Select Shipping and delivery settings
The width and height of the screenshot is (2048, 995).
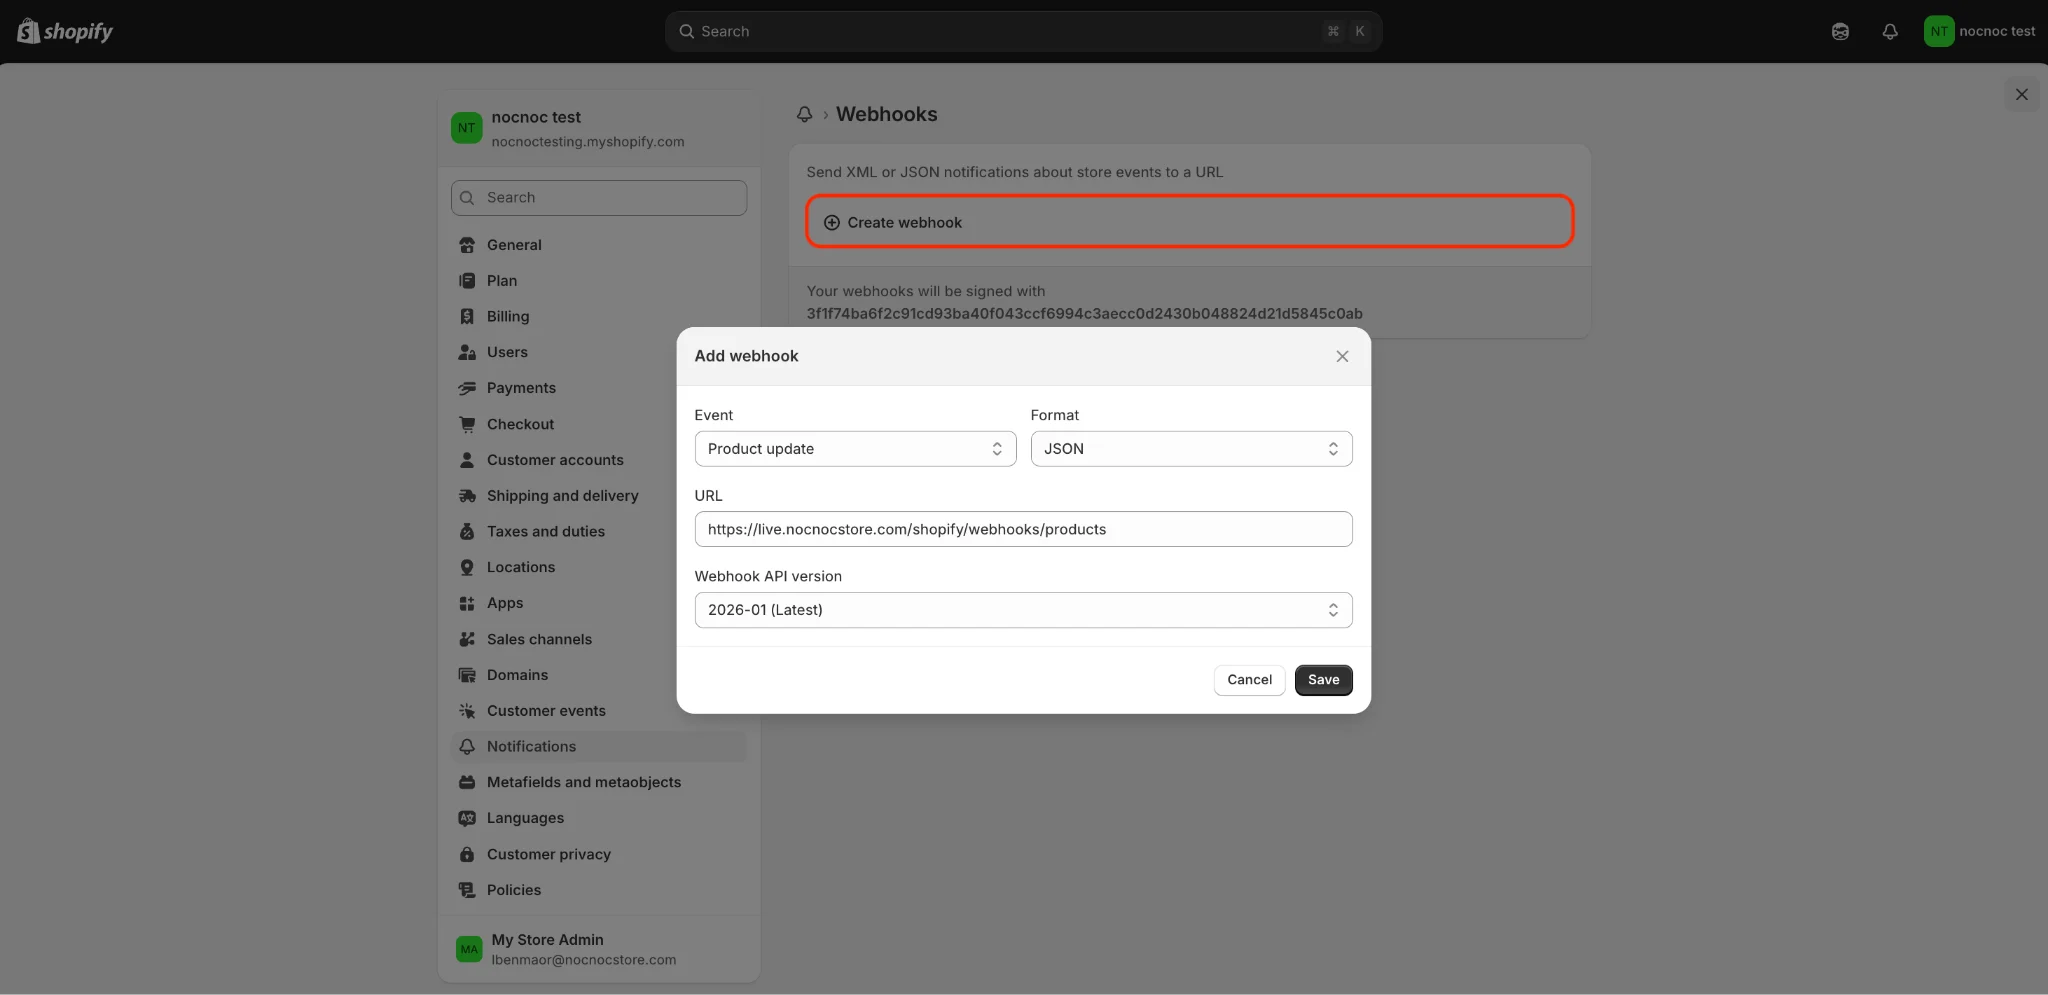click(x=599, y=495)
